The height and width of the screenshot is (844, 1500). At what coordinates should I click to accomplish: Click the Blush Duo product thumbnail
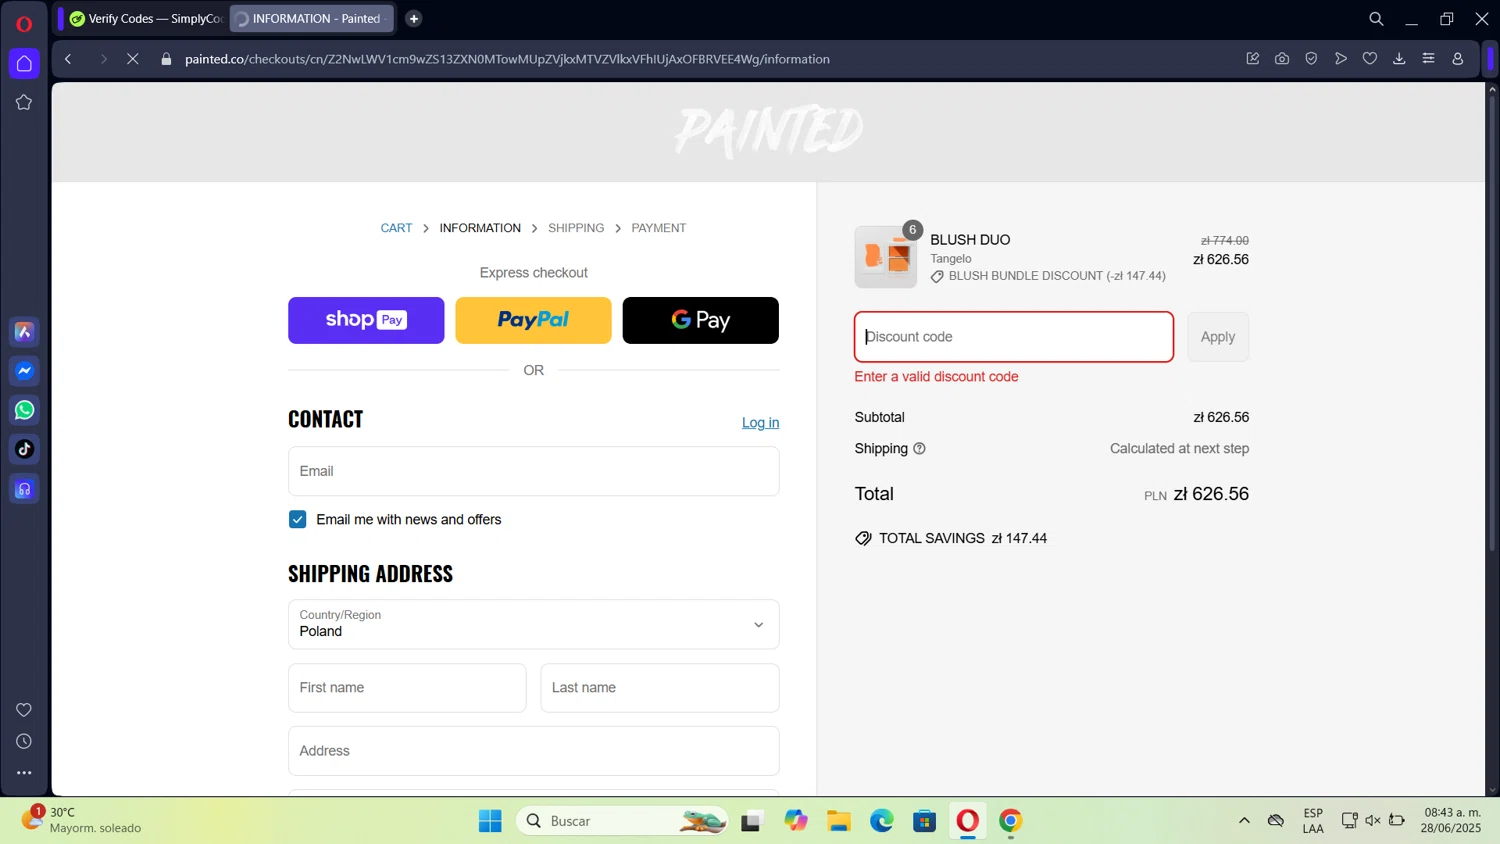pos(885,257)
